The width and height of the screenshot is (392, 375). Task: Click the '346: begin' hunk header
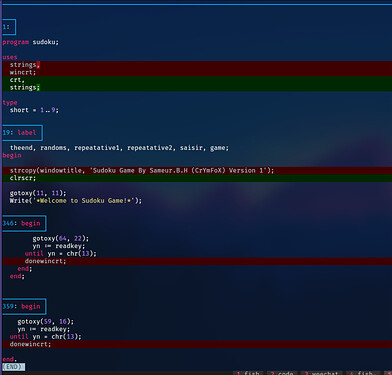(24, 223)
